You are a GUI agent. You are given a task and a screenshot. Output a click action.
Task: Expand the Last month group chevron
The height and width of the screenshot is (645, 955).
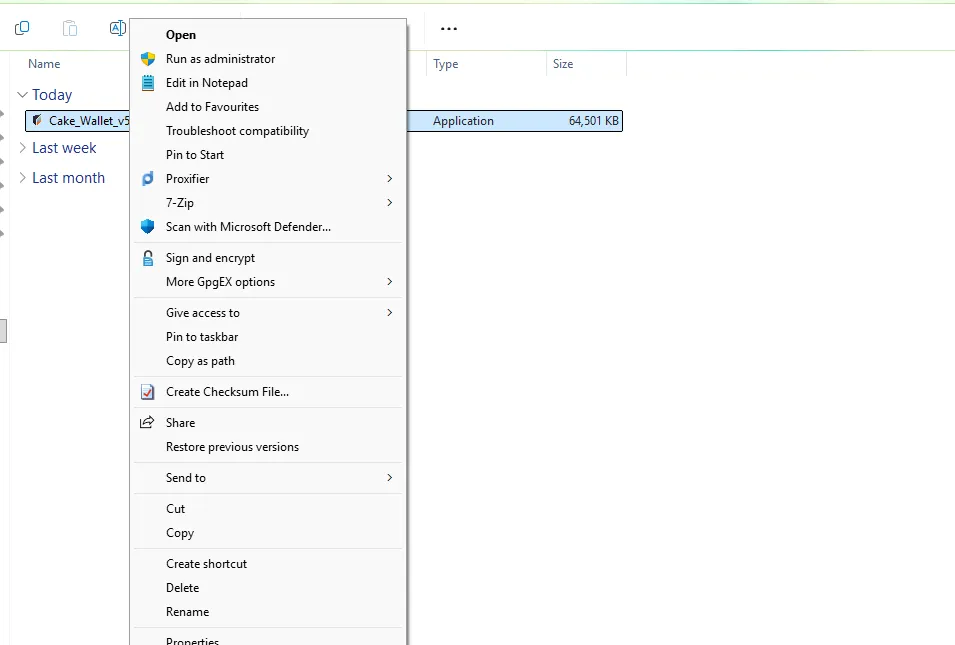pos(23,178)
